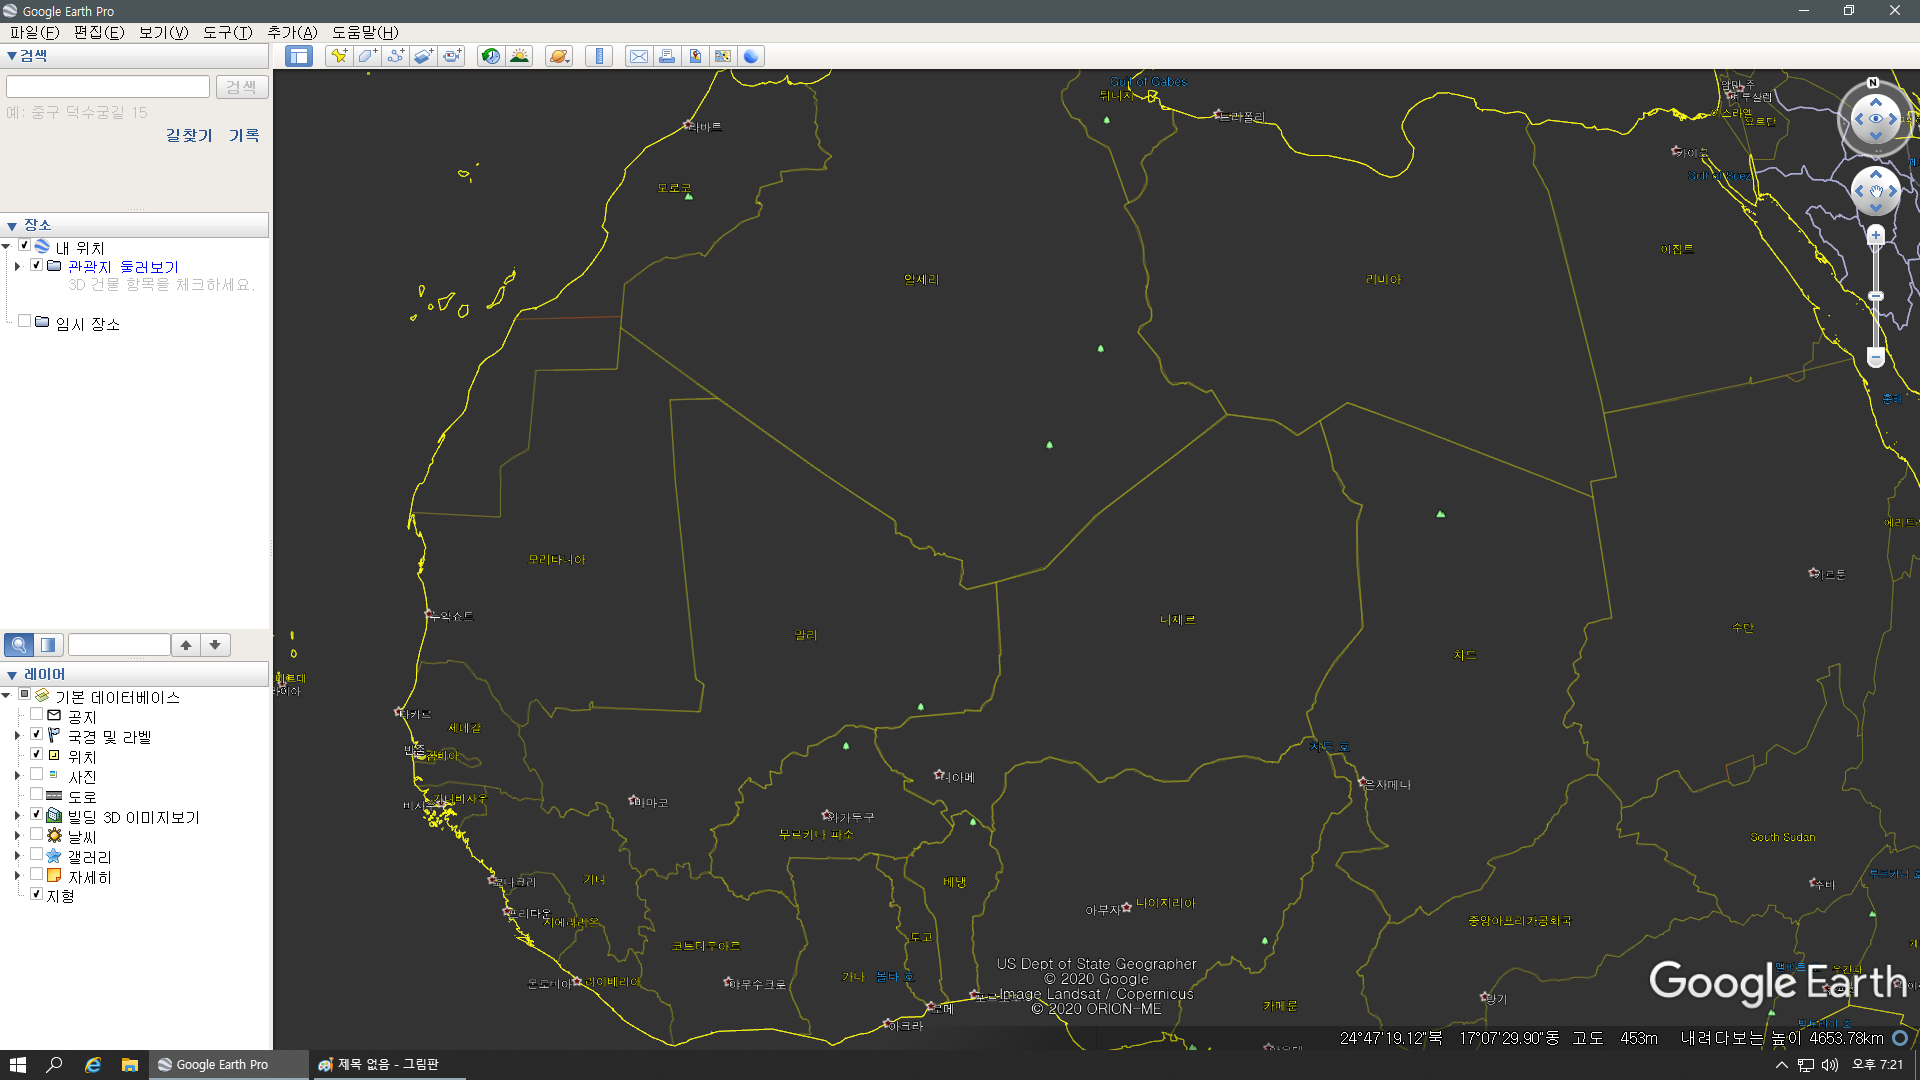Click the look-around eye joystick center
This screenshot has width=1920, height=1080.
[x=1876, y=119]
